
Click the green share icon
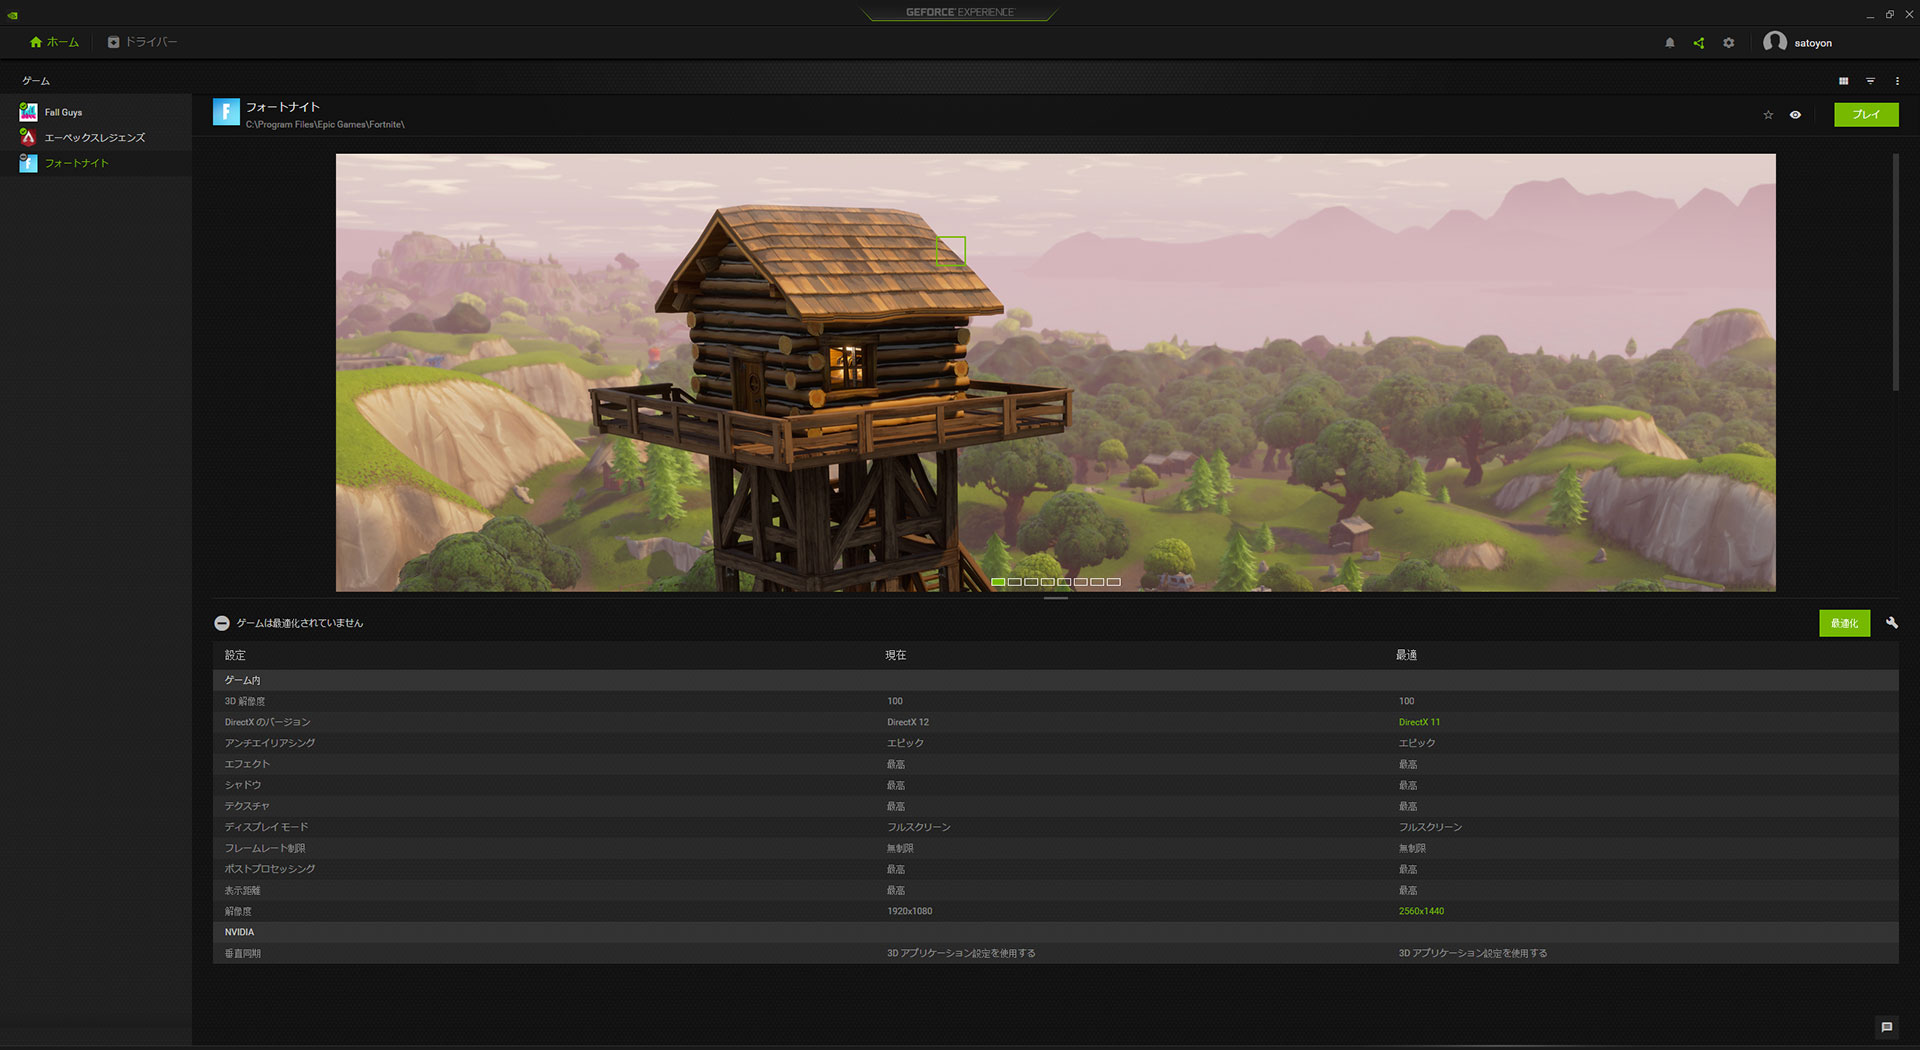point(1698,43)
